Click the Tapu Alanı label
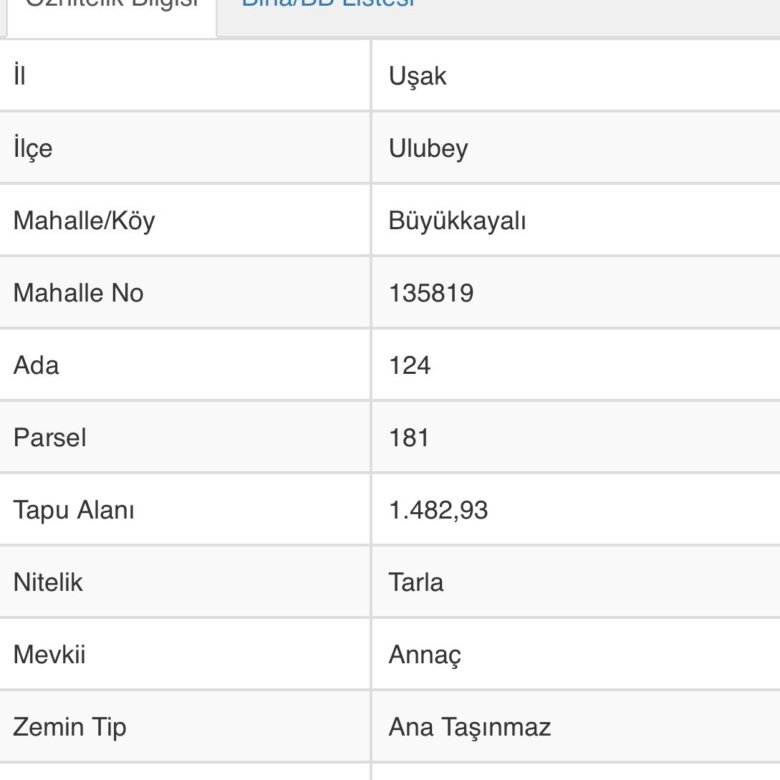780x780 pixels. coord(74,510)
